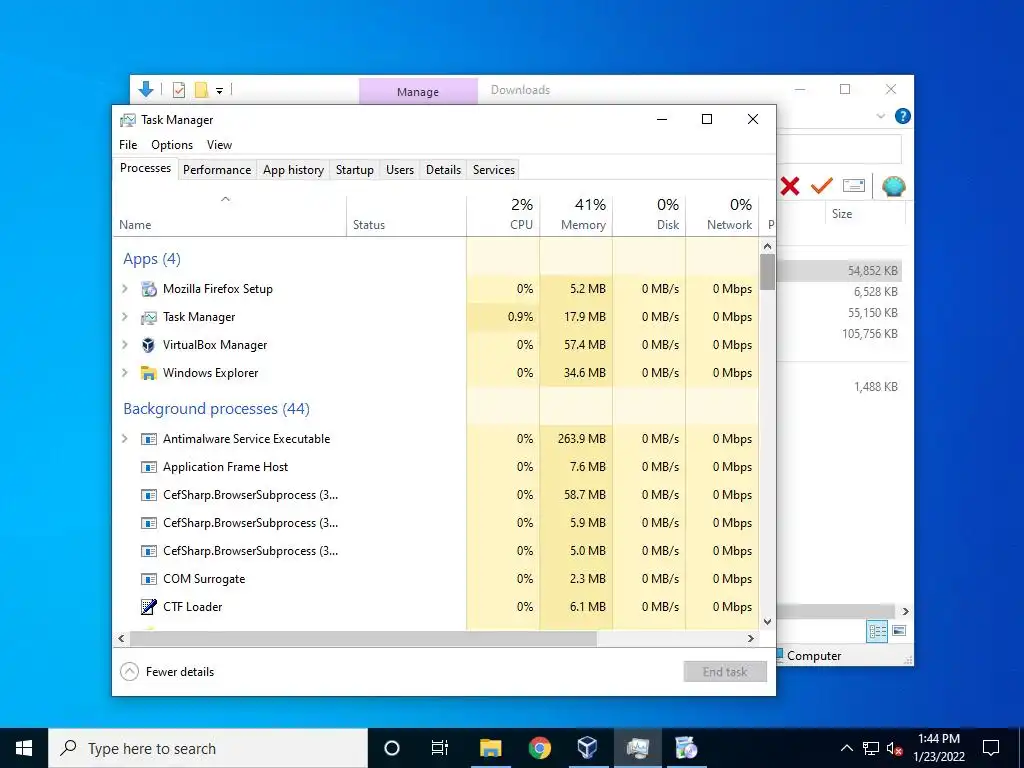Screen dimensions: 1024x768
Task: Open the notification center icon
Action: coord(991,748)
